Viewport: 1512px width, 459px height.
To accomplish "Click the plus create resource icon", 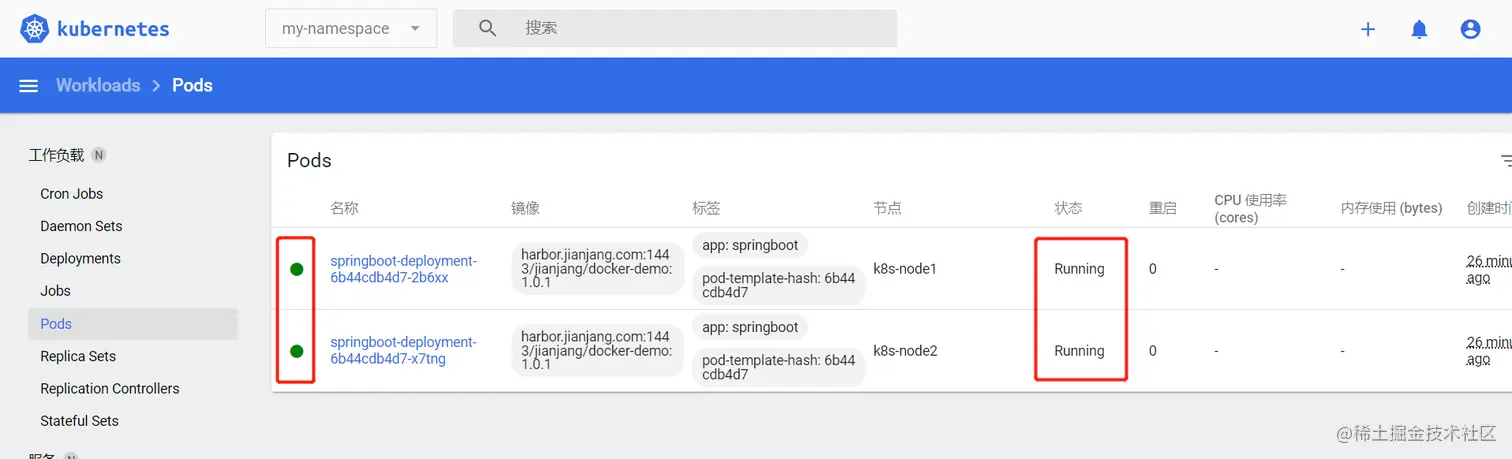I will pyautogui.click(x=1368, y=29).
